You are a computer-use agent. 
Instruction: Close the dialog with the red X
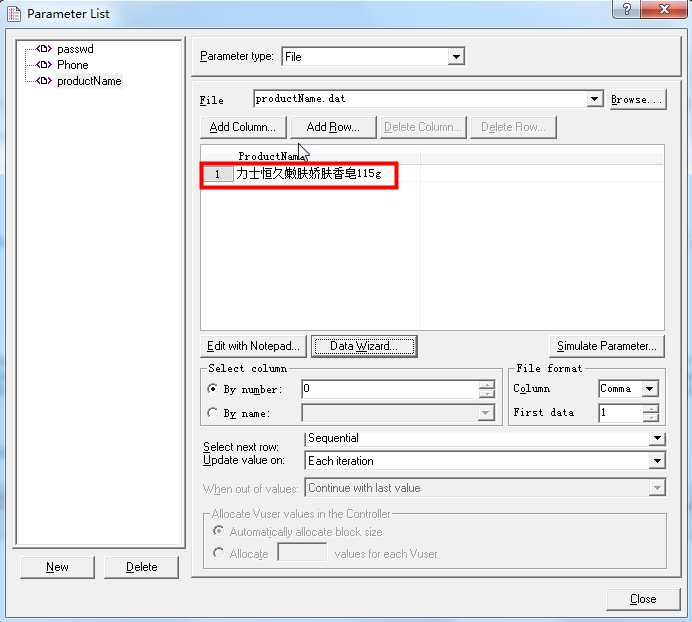click(x=663, y=9)
